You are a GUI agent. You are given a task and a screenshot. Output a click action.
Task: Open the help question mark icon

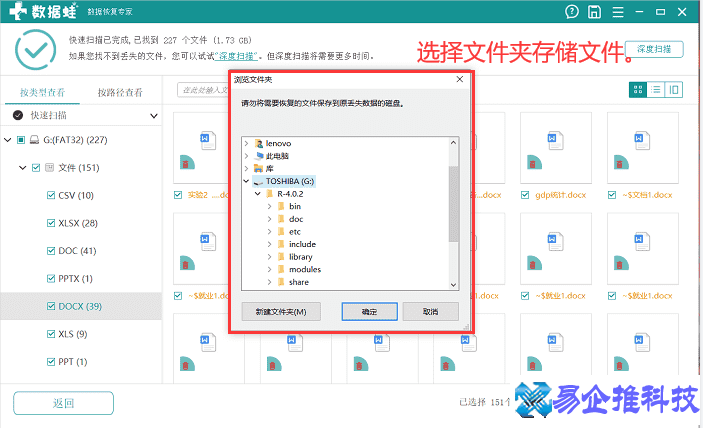pyautogui.click(x=572, y=12)
